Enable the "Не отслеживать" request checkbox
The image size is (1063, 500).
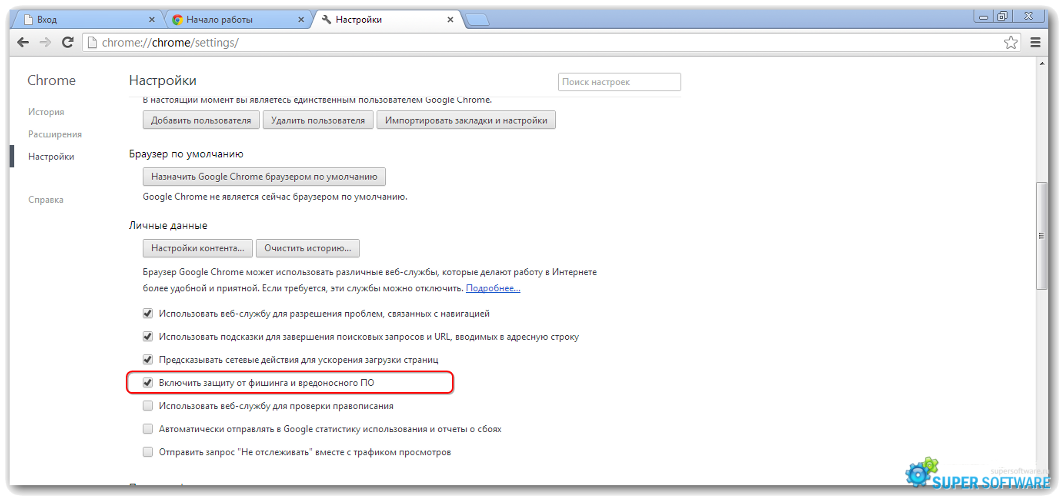(x=148, y=452)
